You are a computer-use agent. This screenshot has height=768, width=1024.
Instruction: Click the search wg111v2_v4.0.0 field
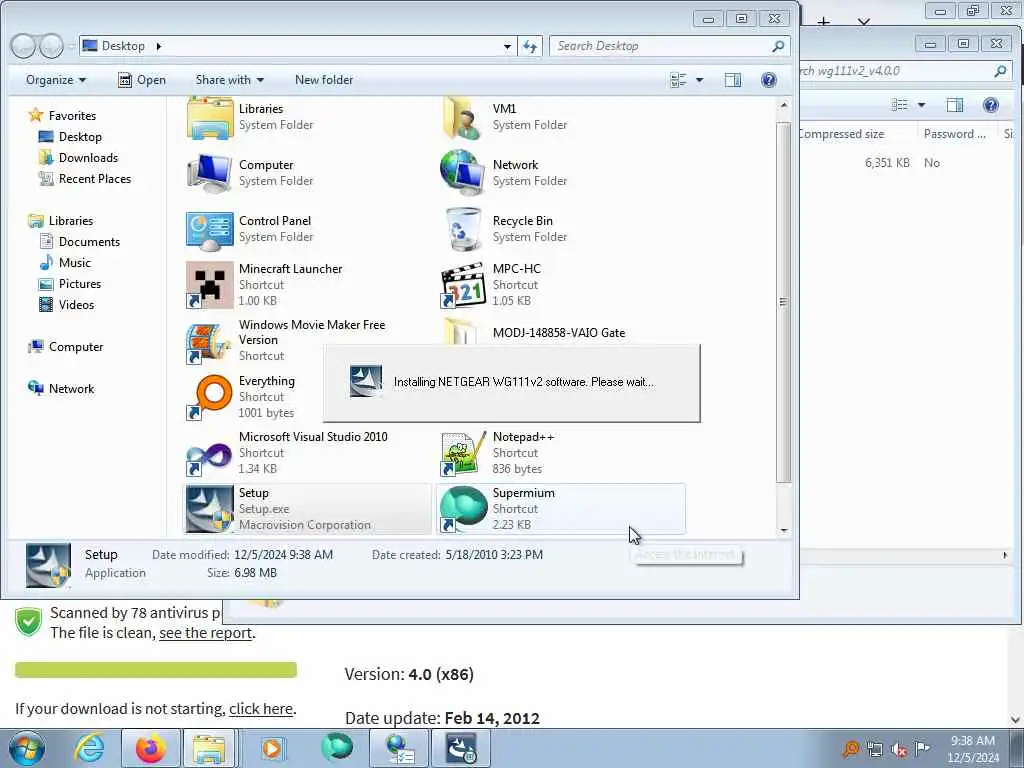[x=904, y=71]
